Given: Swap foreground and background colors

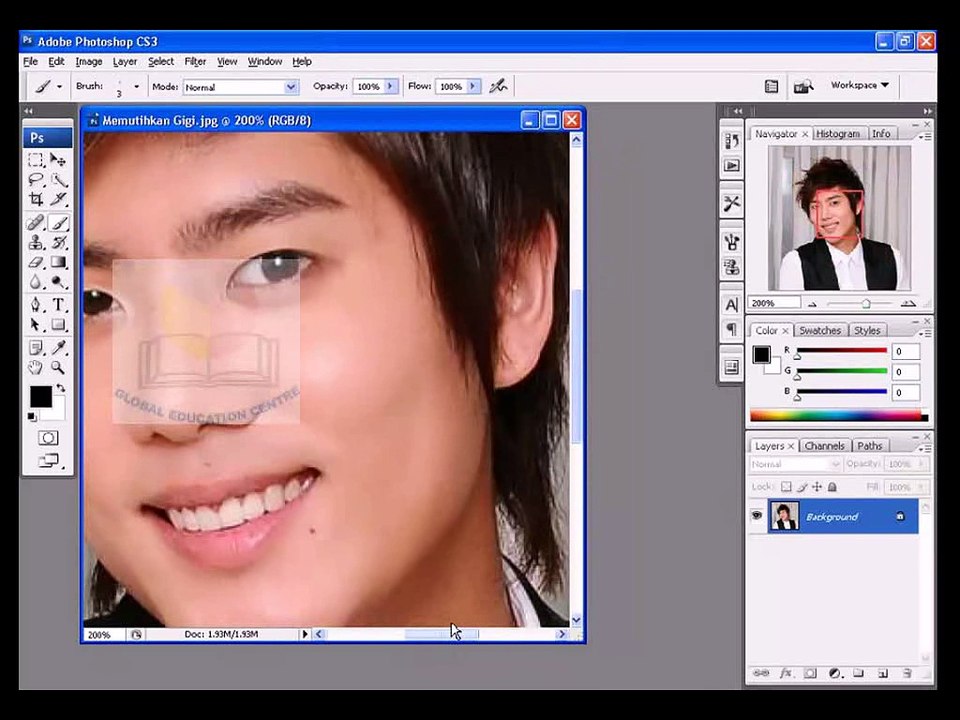Looking at the screenshot, I should (61, 388).
